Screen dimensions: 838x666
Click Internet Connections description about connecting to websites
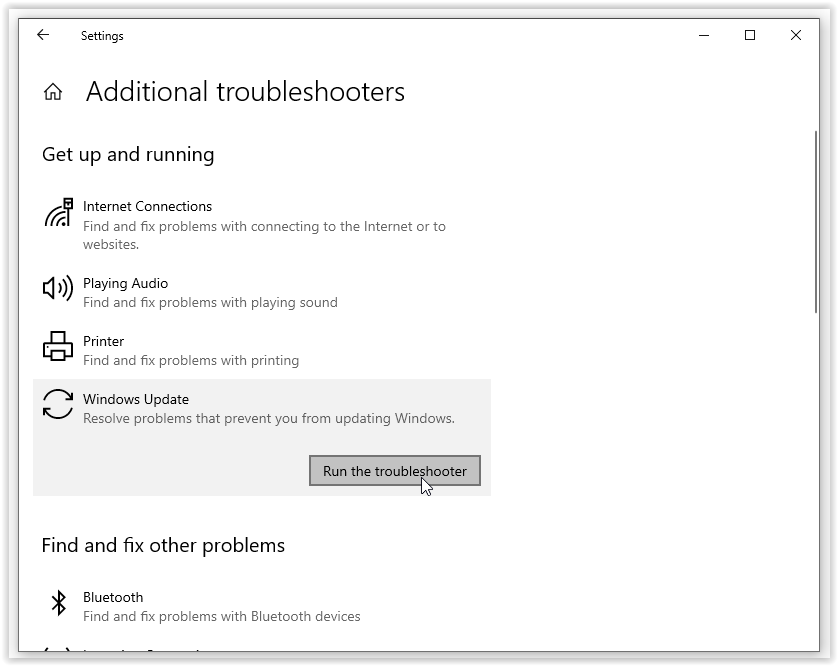point(264,235)
